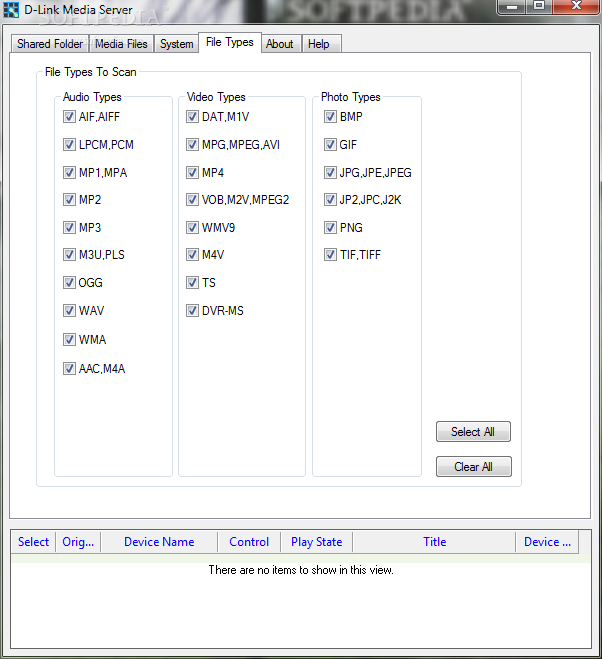Sort by Play State column
602x659 pixels.
point(317,542)
